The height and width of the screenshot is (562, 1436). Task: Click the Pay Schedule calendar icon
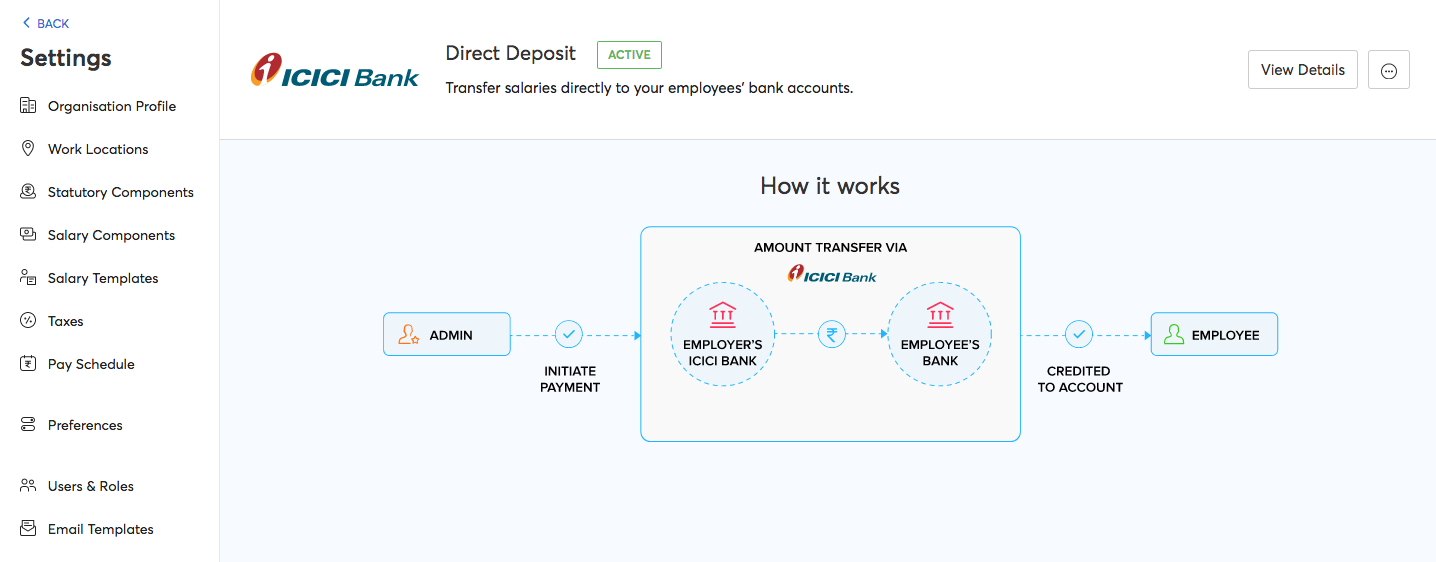tap(28, 364)
